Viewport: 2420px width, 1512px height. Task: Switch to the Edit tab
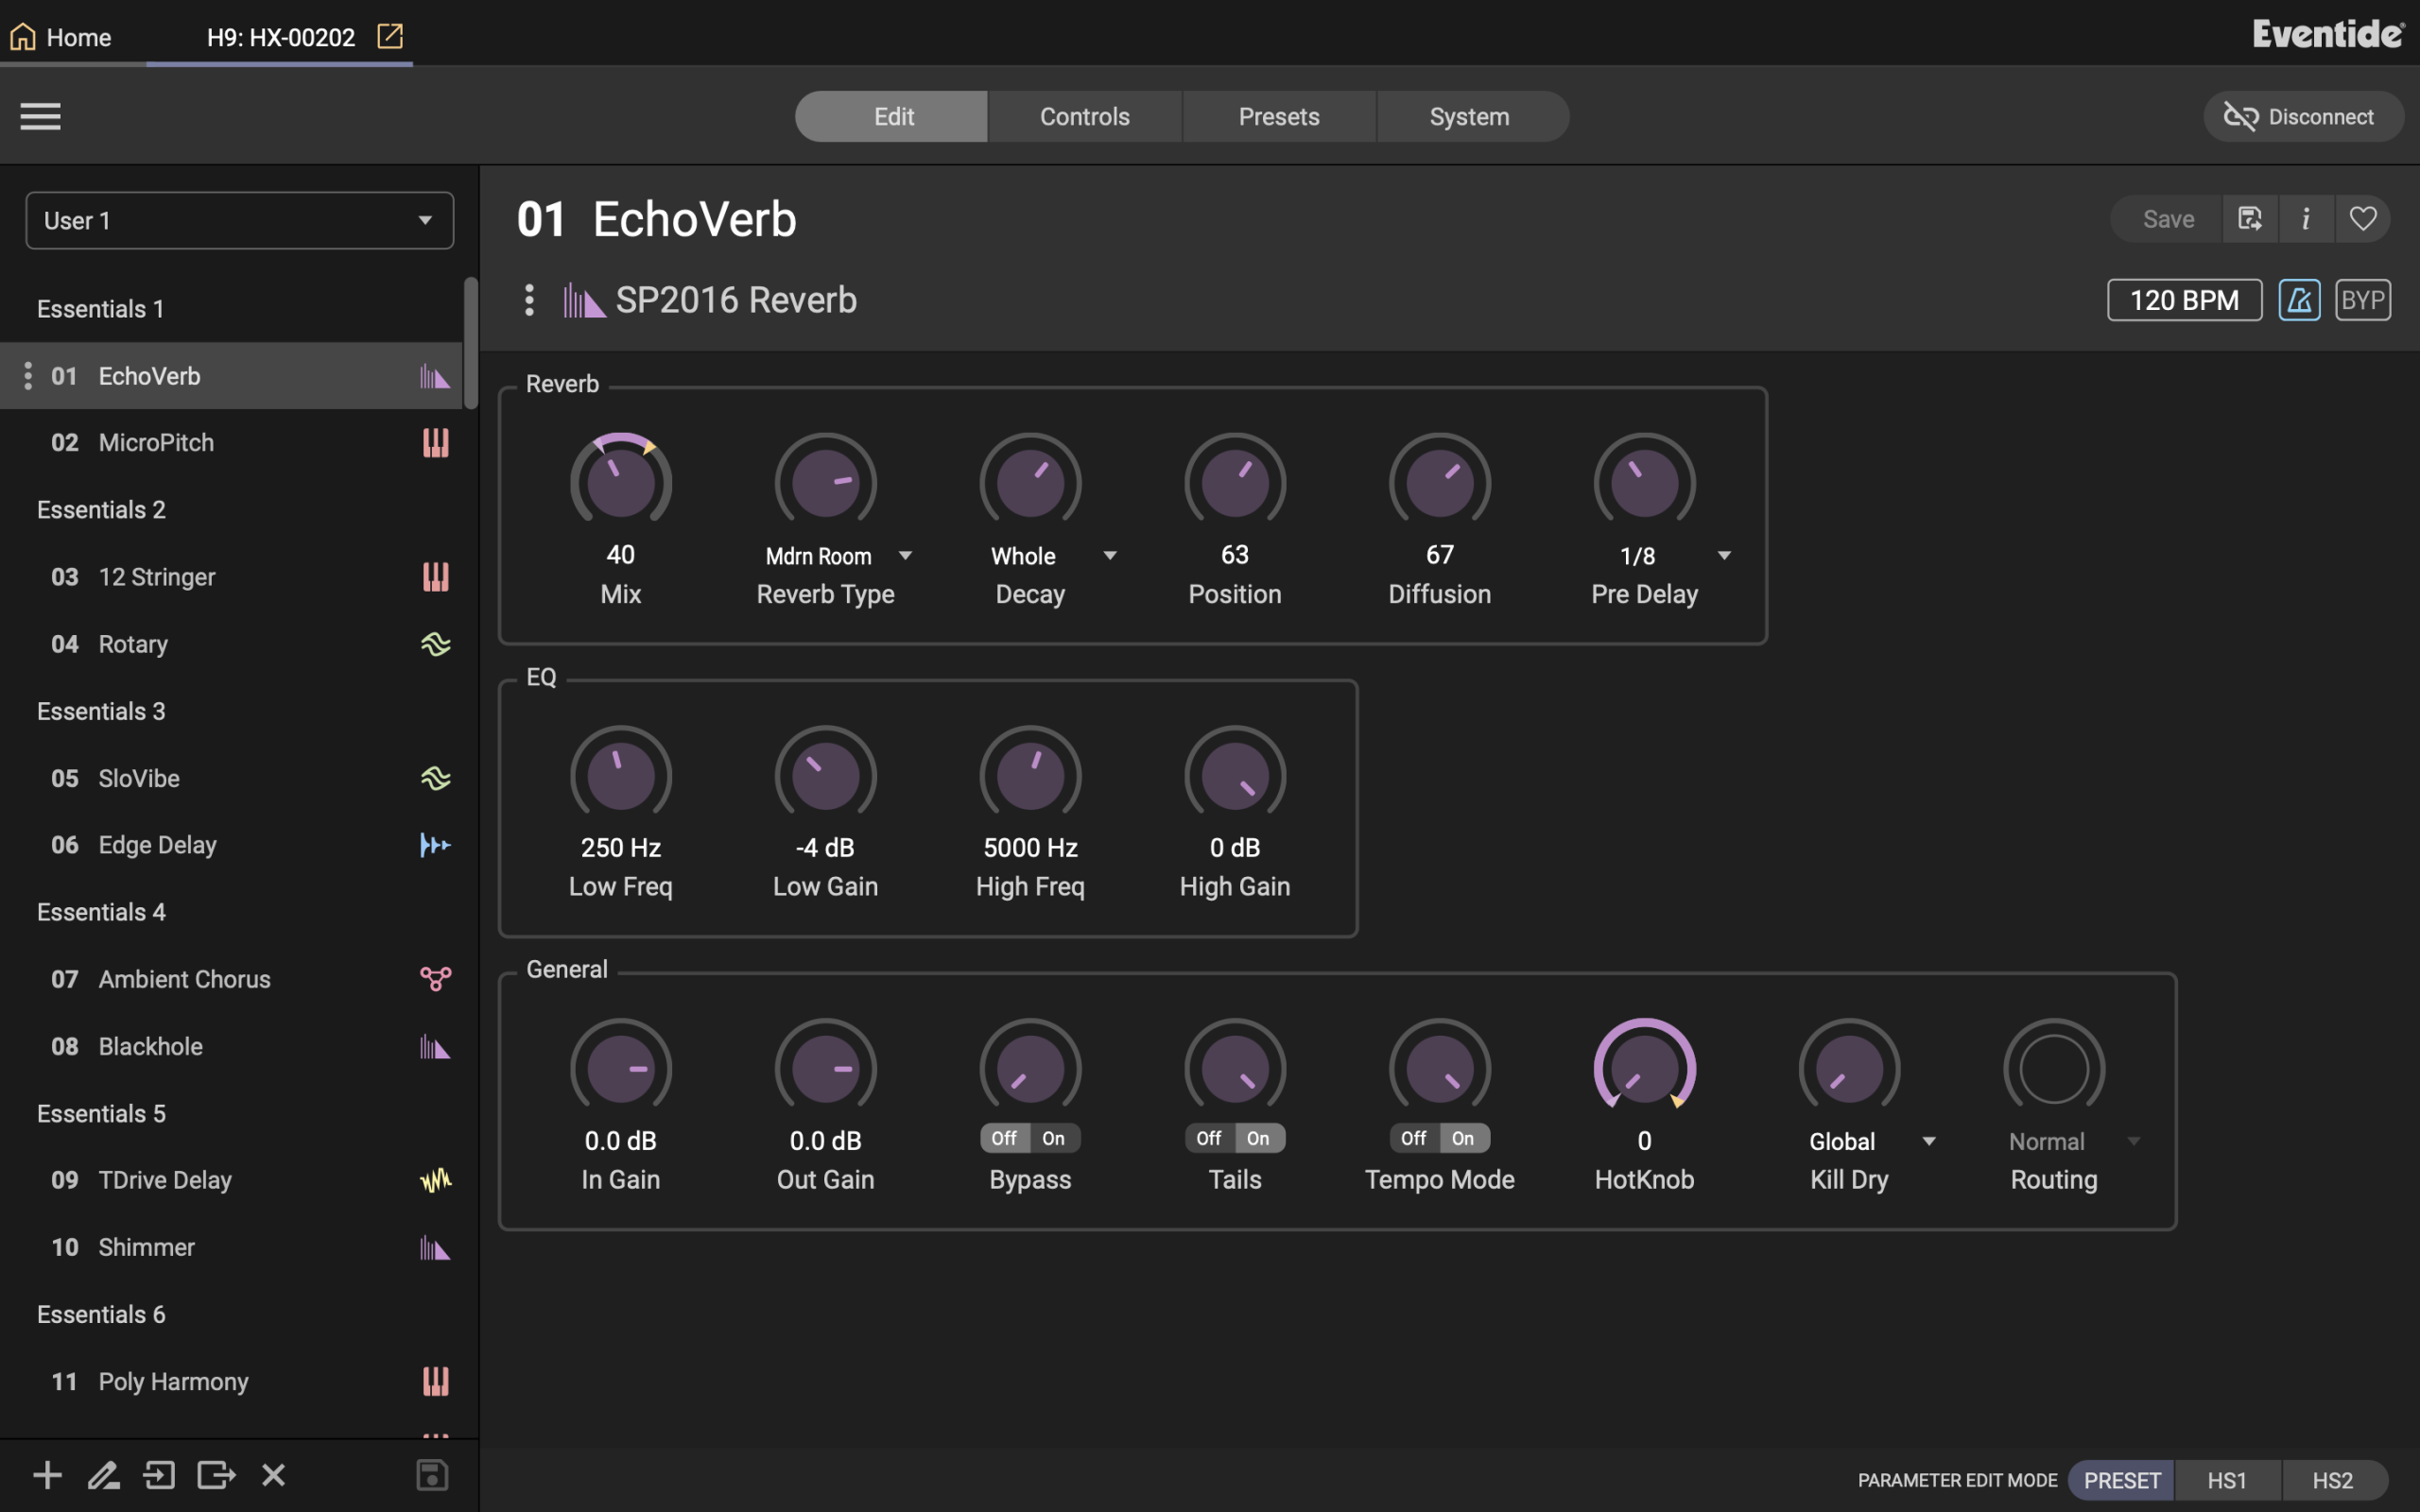click(892, 116)
